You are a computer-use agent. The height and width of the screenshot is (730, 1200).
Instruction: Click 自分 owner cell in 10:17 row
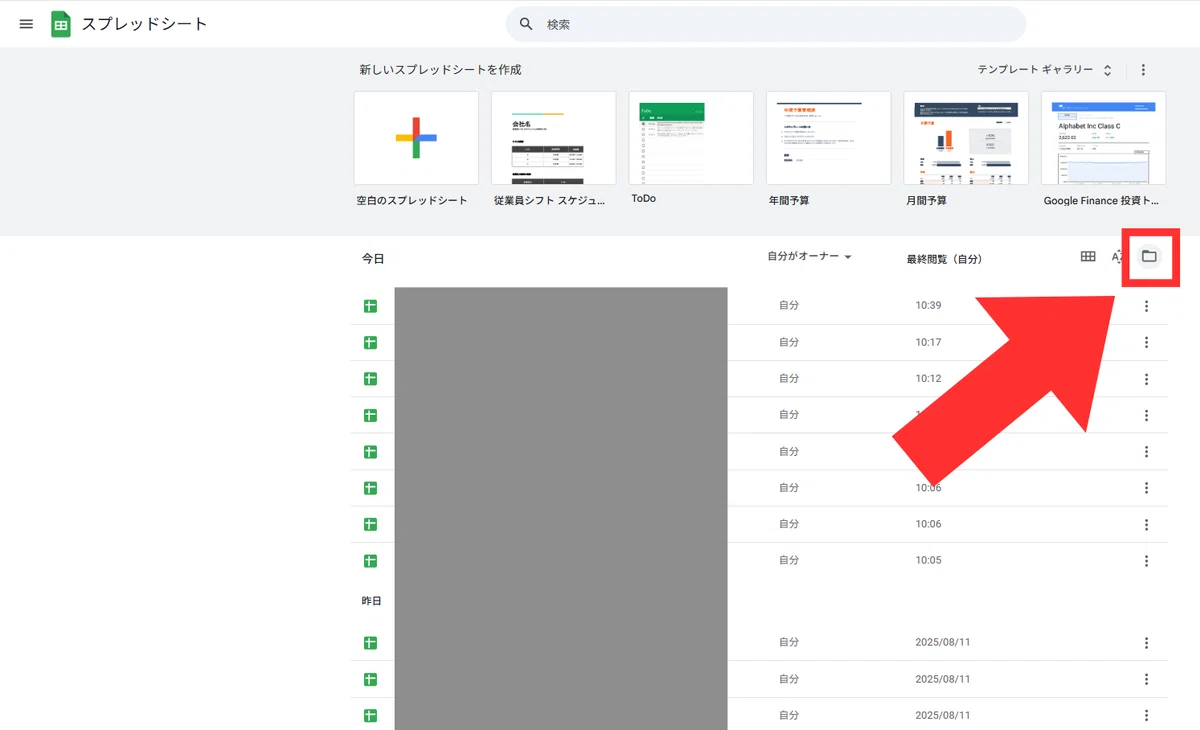tap(789, 342)
